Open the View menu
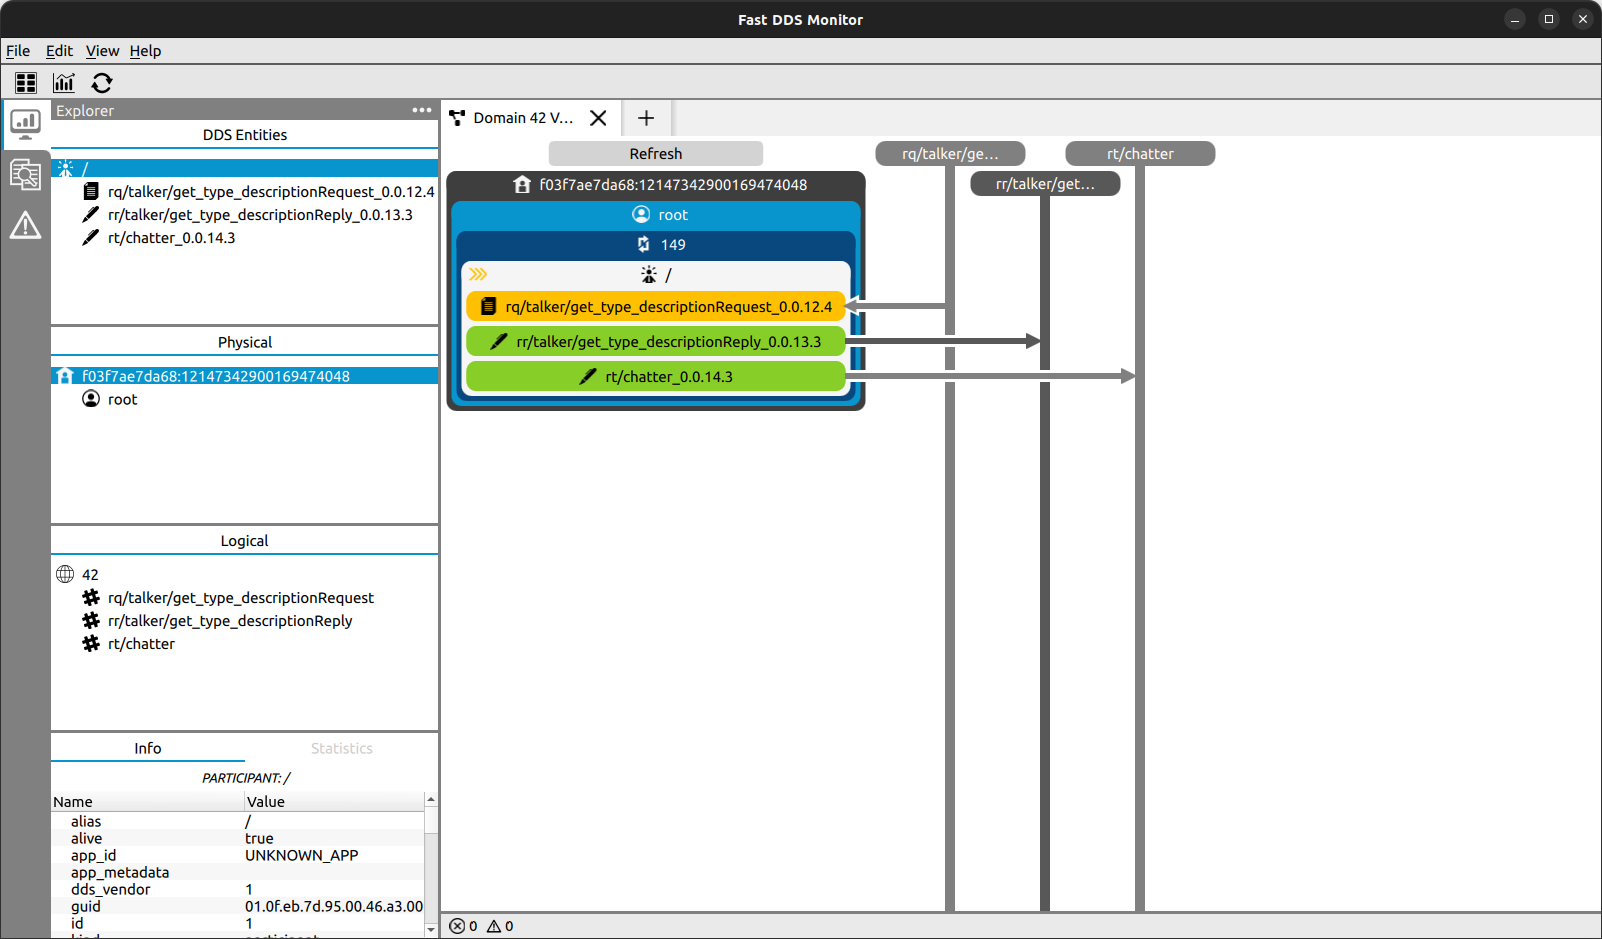Screen dimensions: 1602x939 102,51
